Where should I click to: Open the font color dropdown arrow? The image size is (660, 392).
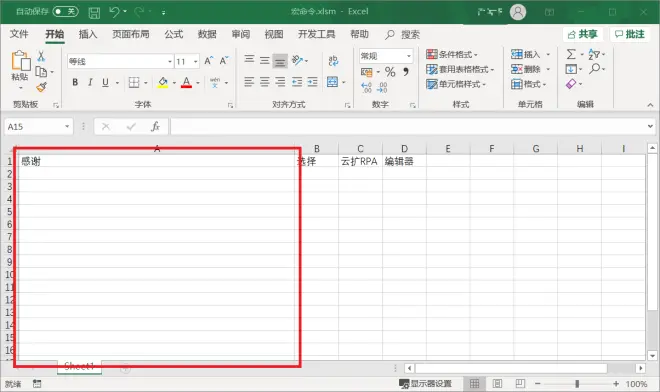pos(198,83)
